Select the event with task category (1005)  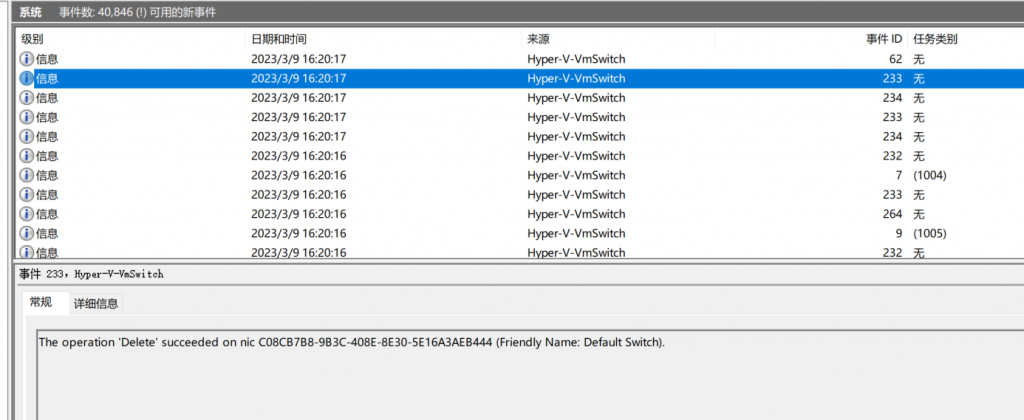pyautogui.click(x=519, y=234)
